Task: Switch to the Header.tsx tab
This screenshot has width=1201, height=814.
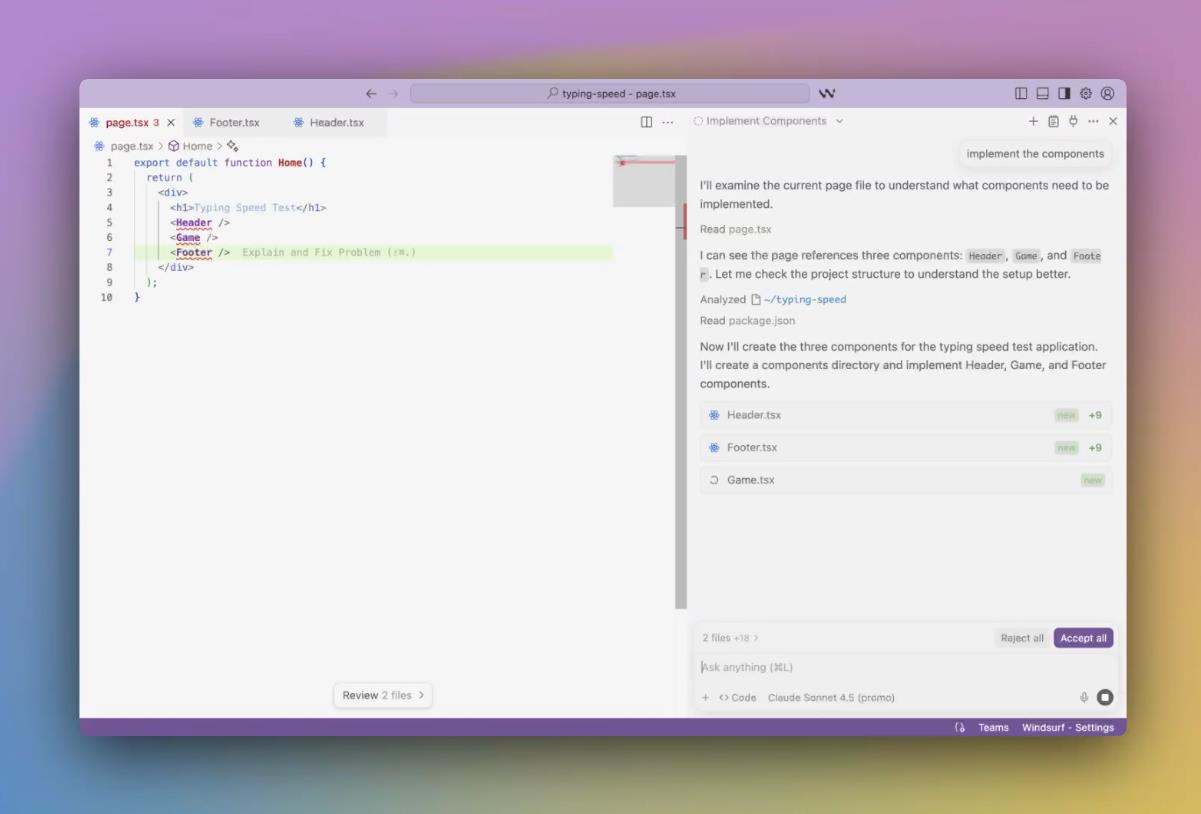Action: coord(336,123)
